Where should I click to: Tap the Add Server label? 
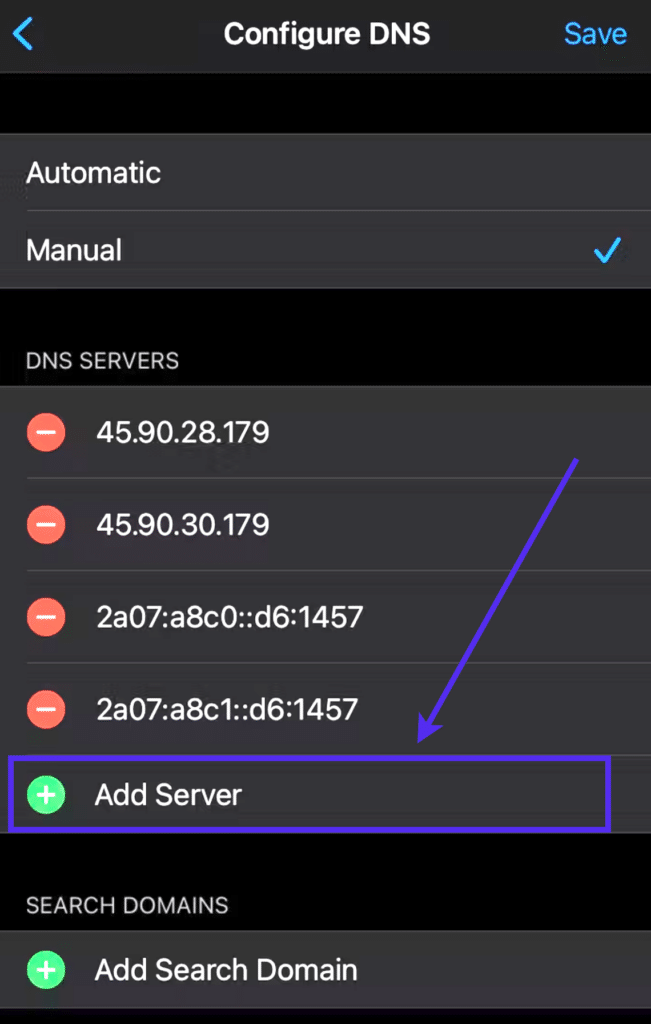[168, 795]
